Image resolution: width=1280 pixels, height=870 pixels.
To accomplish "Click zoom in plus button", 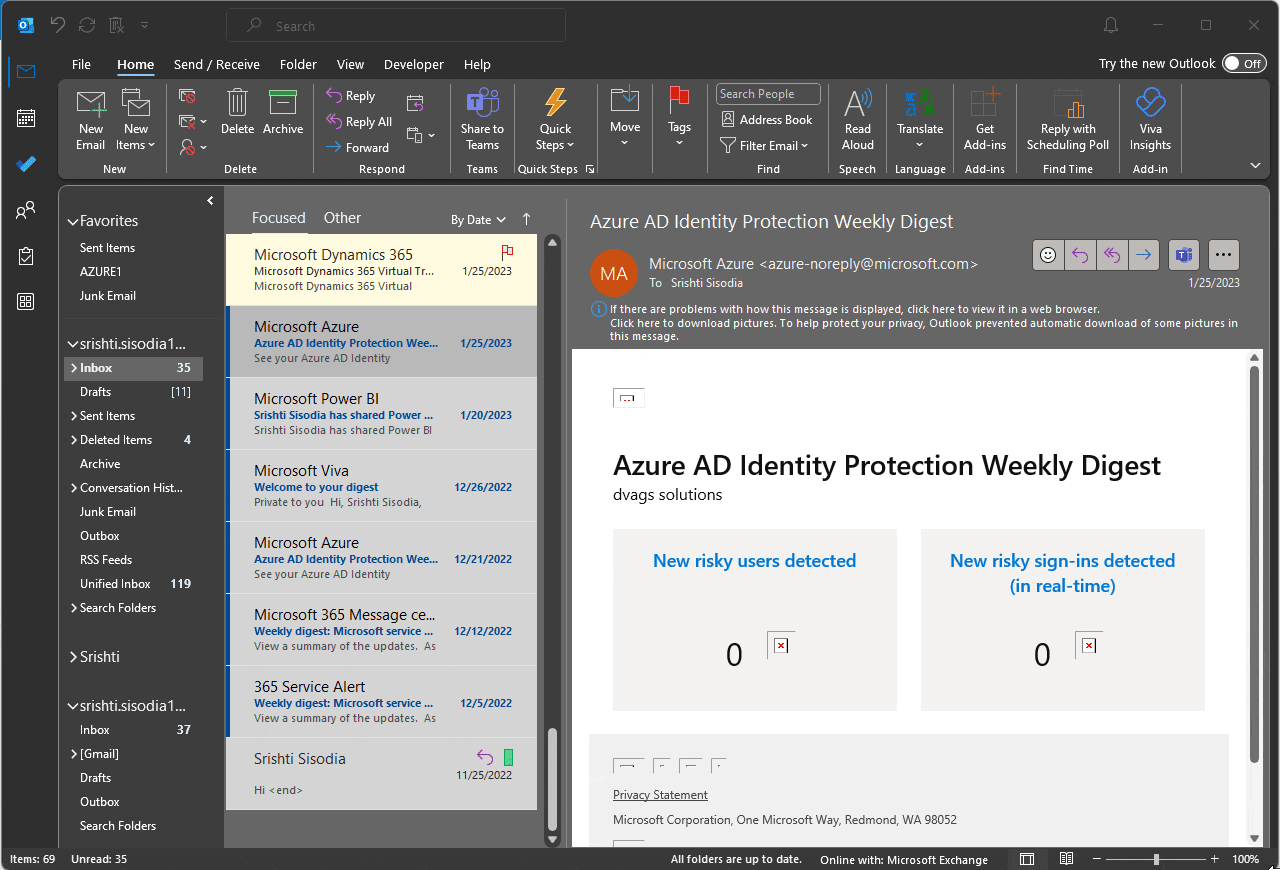I will pos(1214,859).
